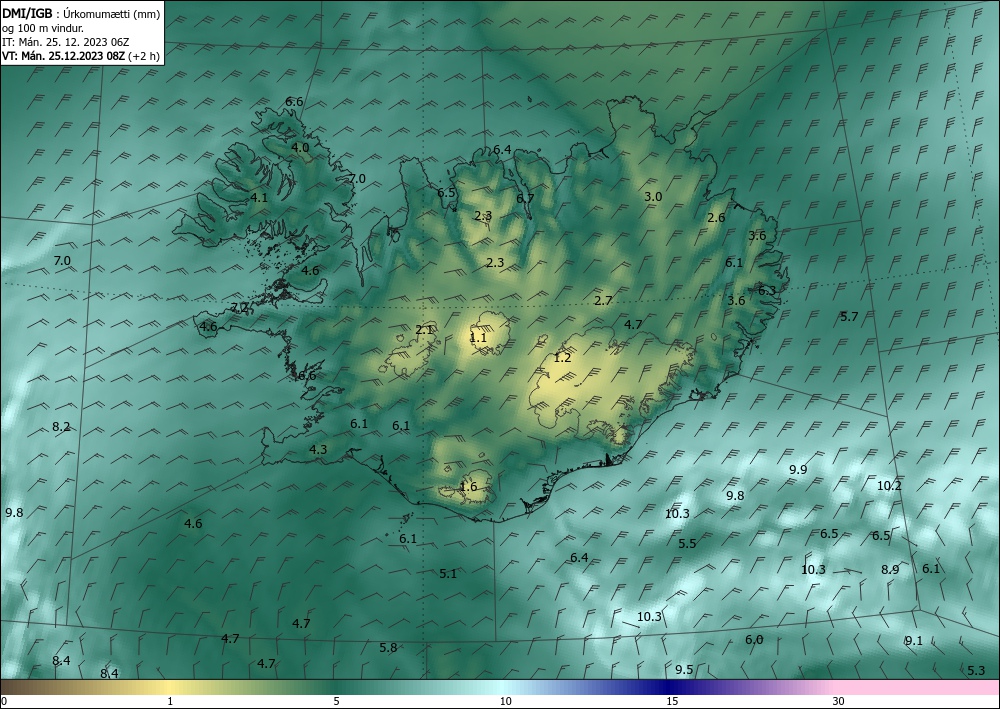The width and height of the screenshot is (1000, 709).
Task: Click the map value 10.2
Action: click(889, 485)
